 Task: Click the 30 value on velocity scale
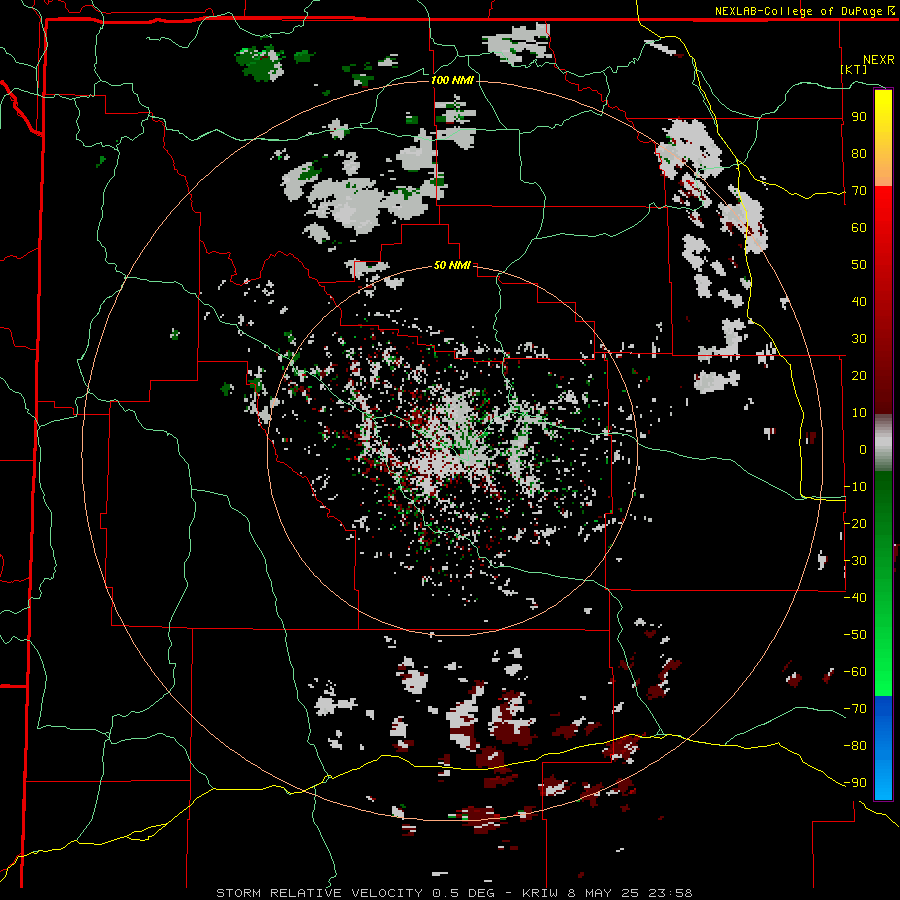coord(859,339)
